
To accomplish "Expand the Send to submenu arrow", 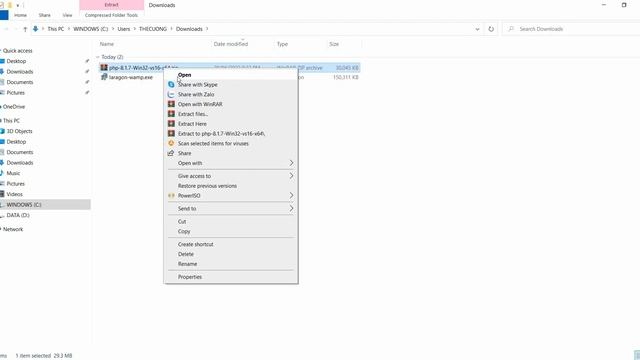I will tap(291, 209).
